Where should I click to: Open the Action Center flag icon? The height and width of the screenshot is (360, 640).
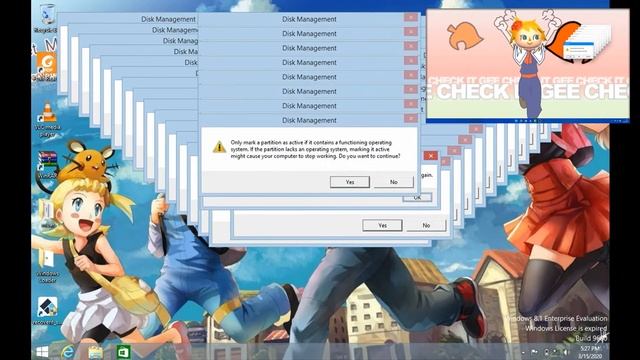tap(534, 352)
